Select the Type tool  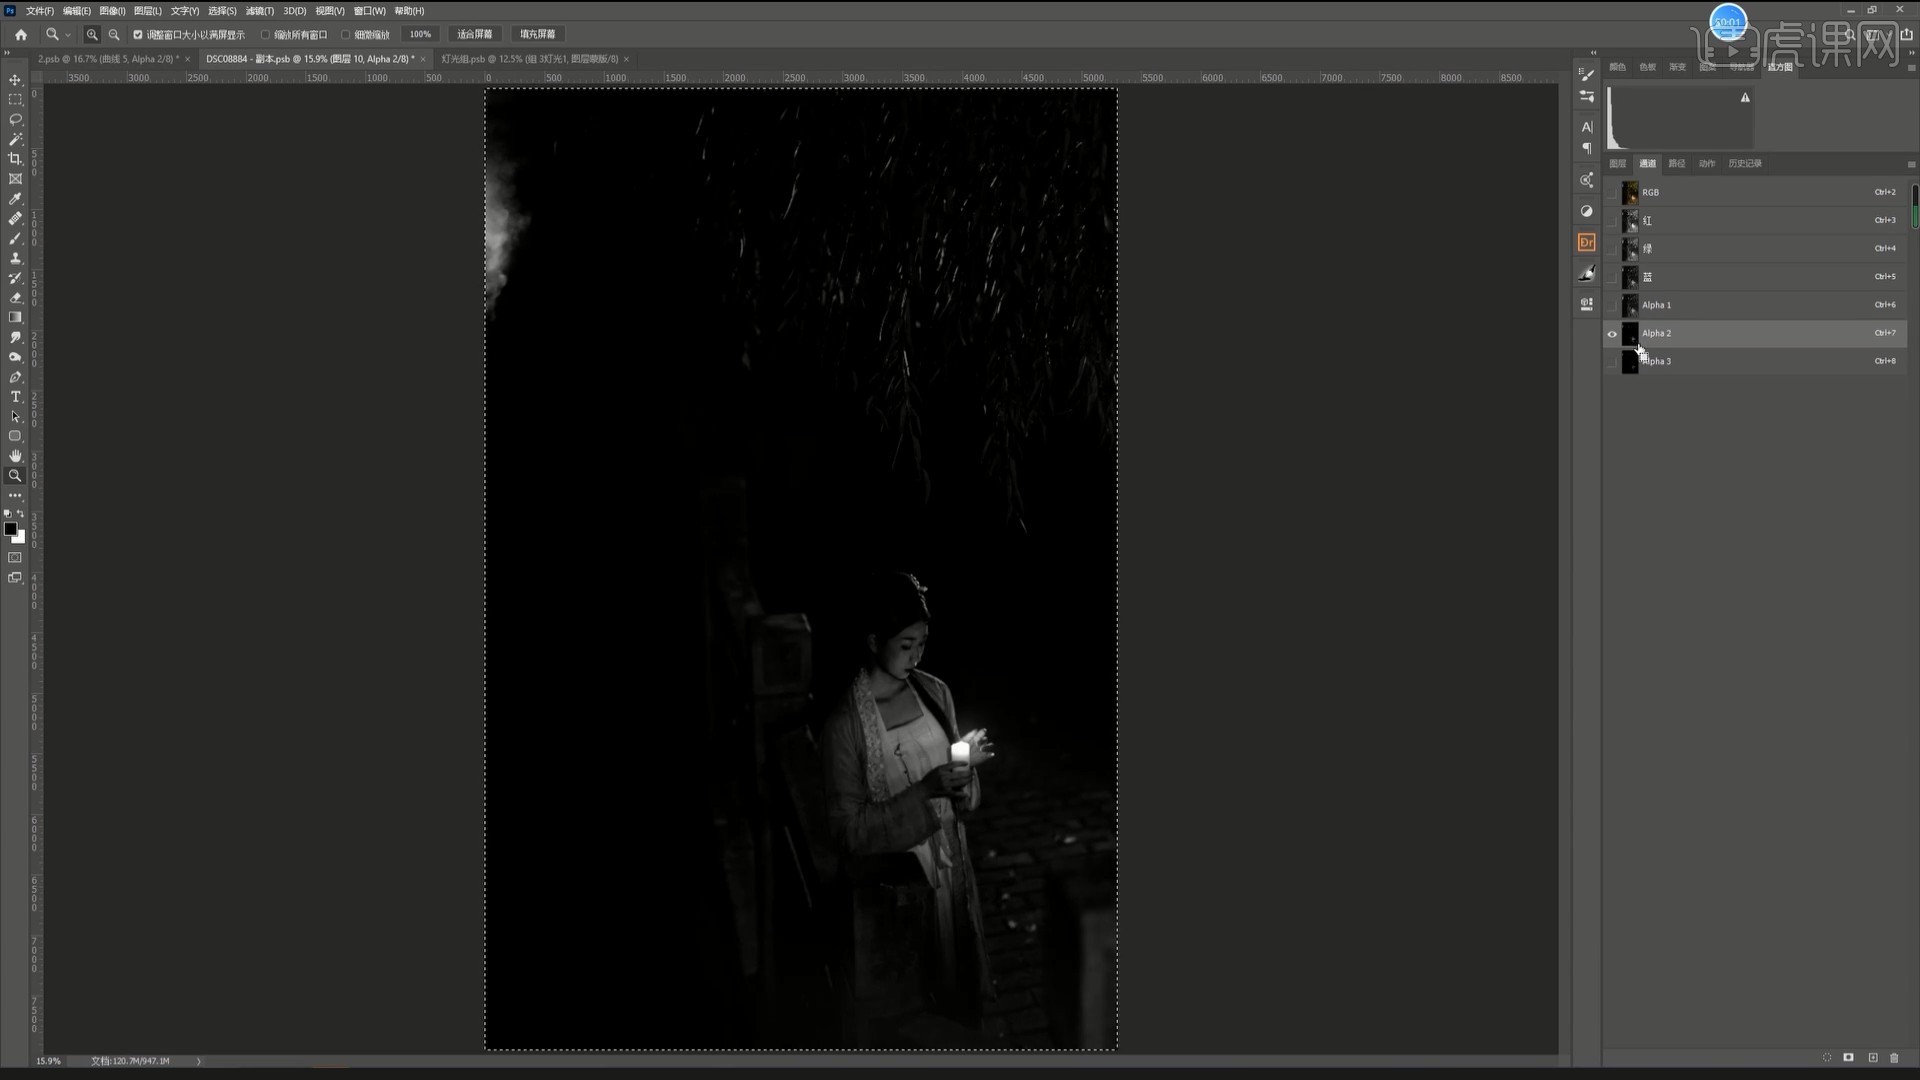pos(15,397)
